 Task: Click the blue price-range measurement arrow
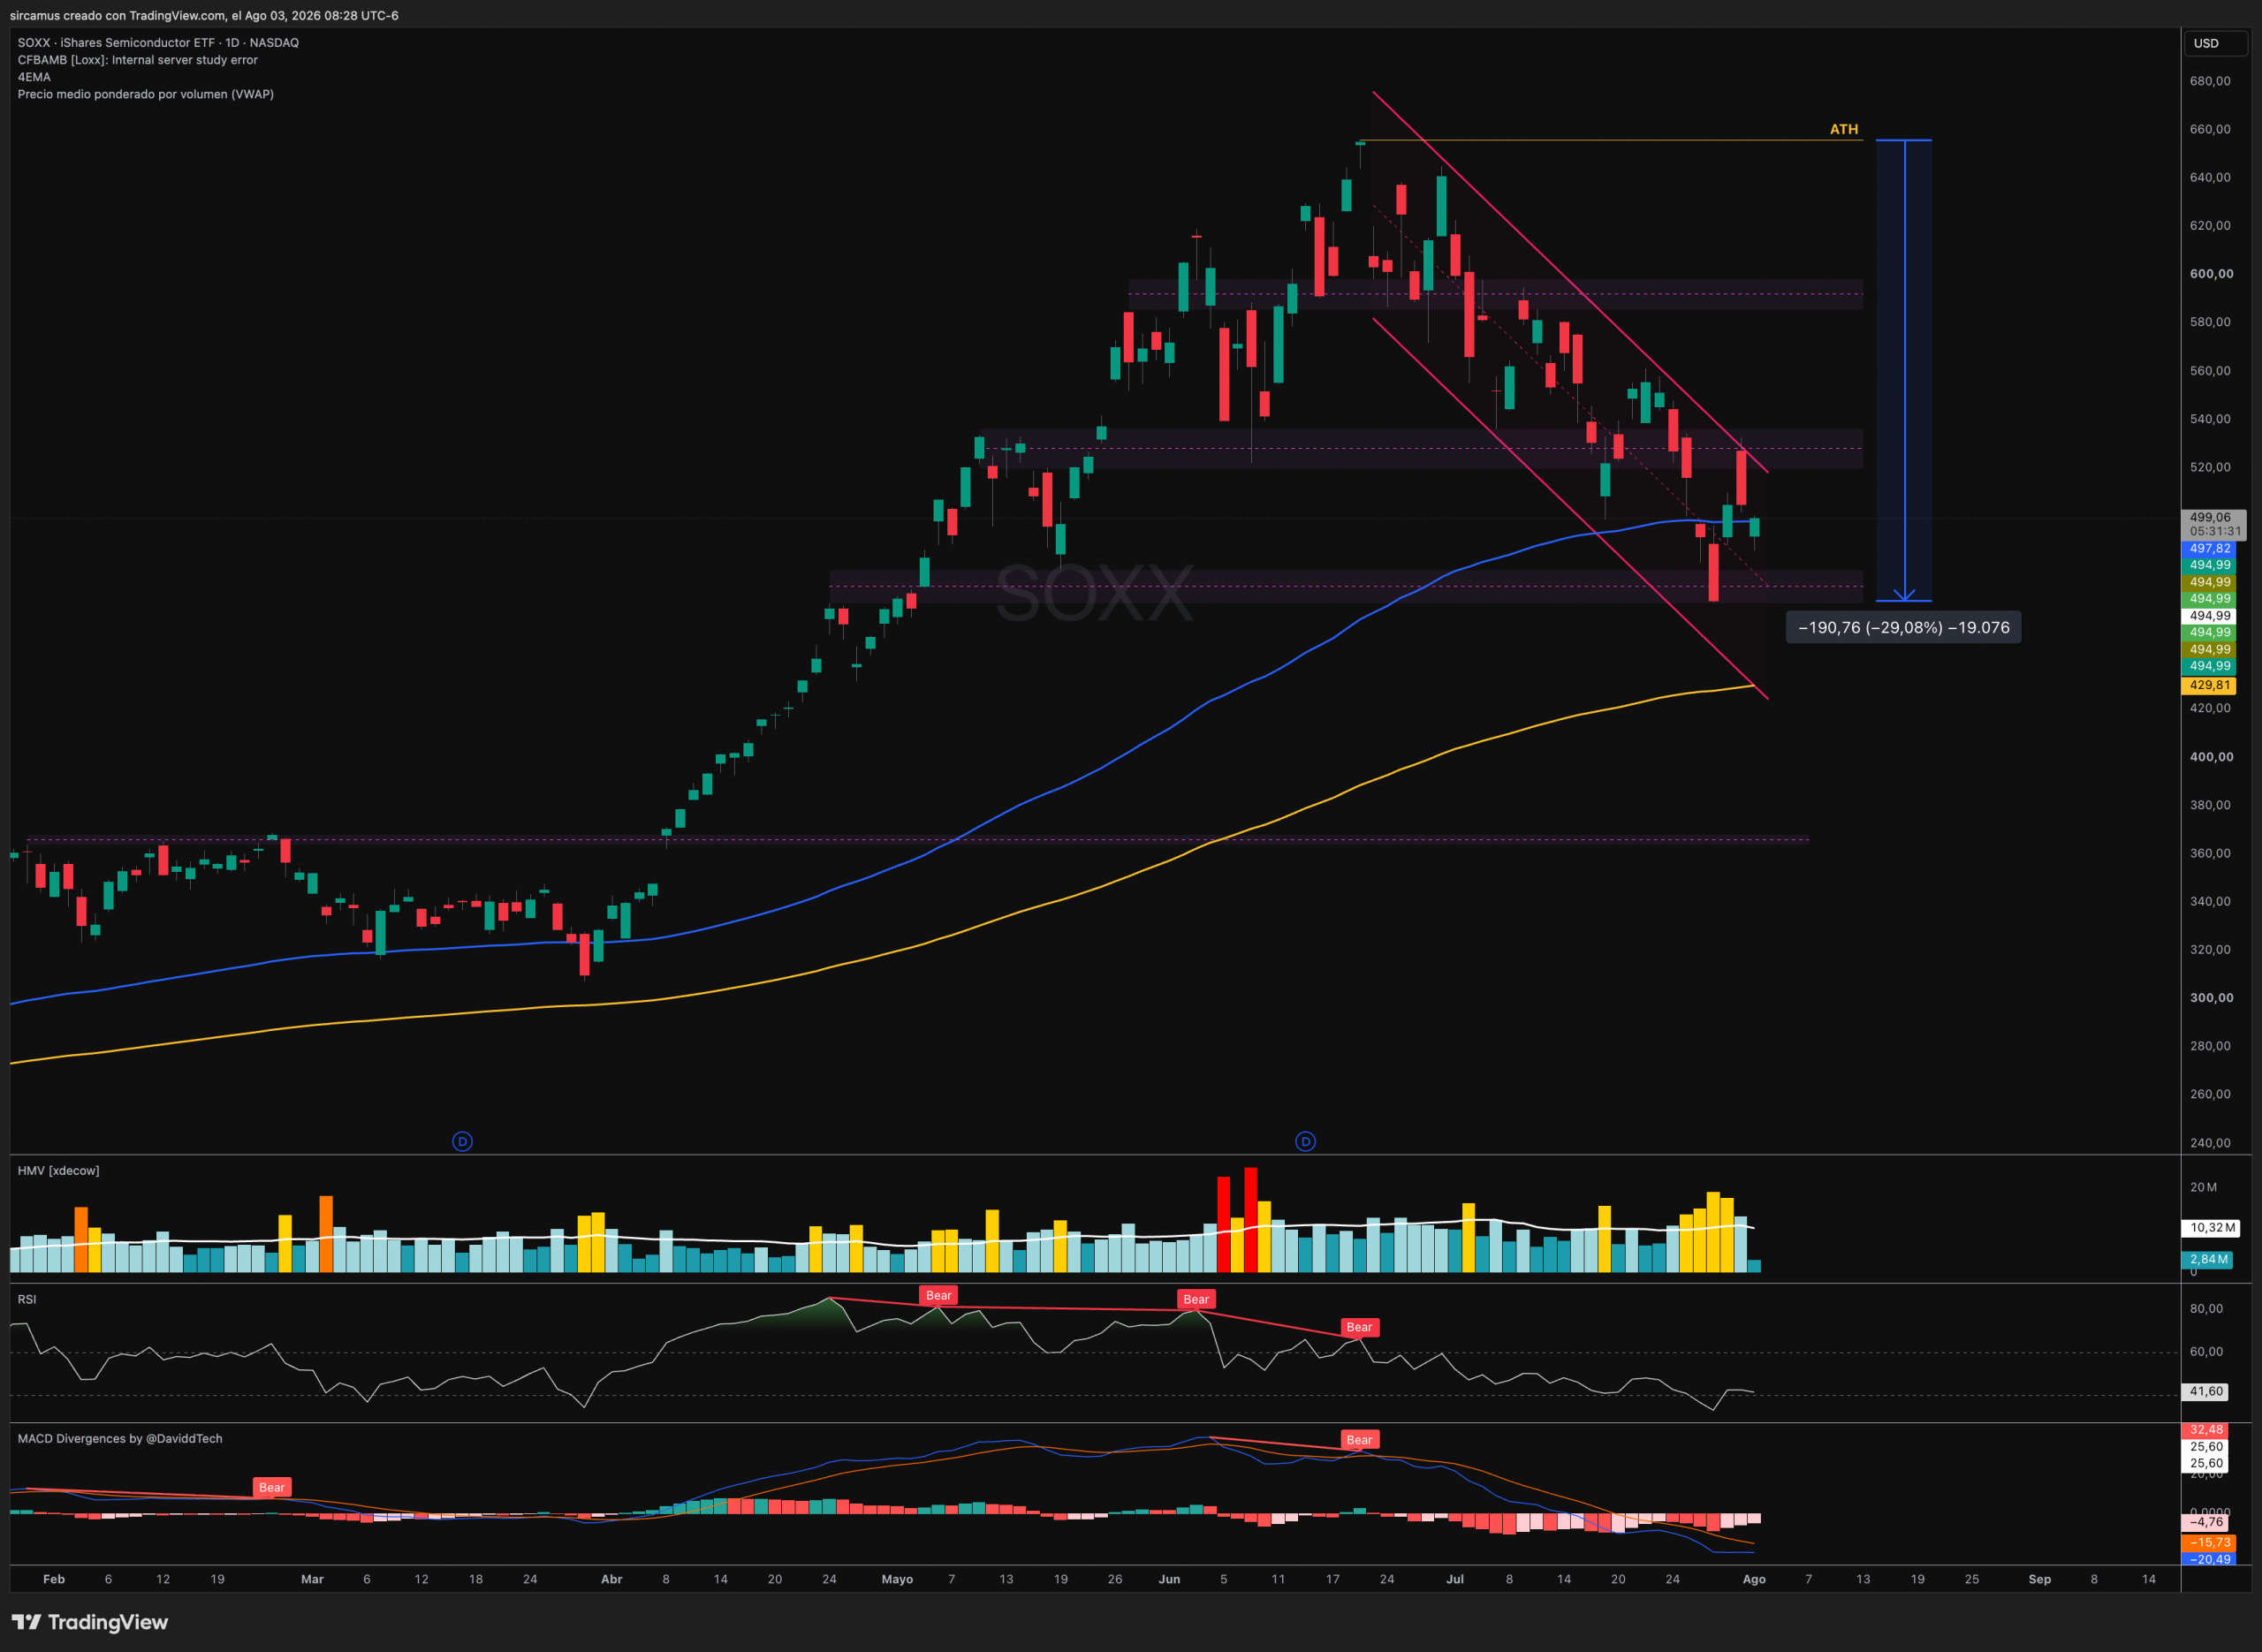(1904, 370)
